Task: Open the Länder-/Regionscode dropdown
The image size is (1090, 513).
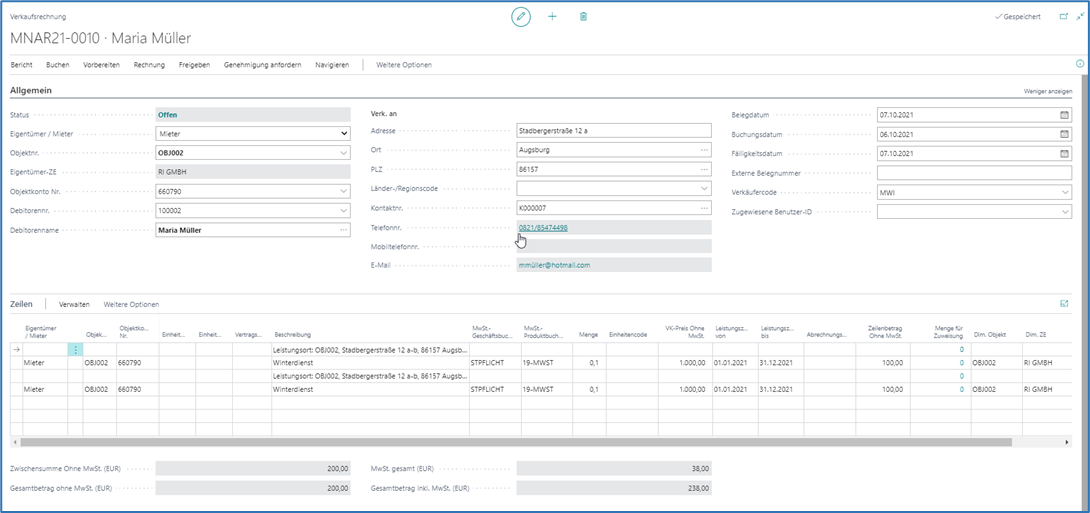Action: 704,188
